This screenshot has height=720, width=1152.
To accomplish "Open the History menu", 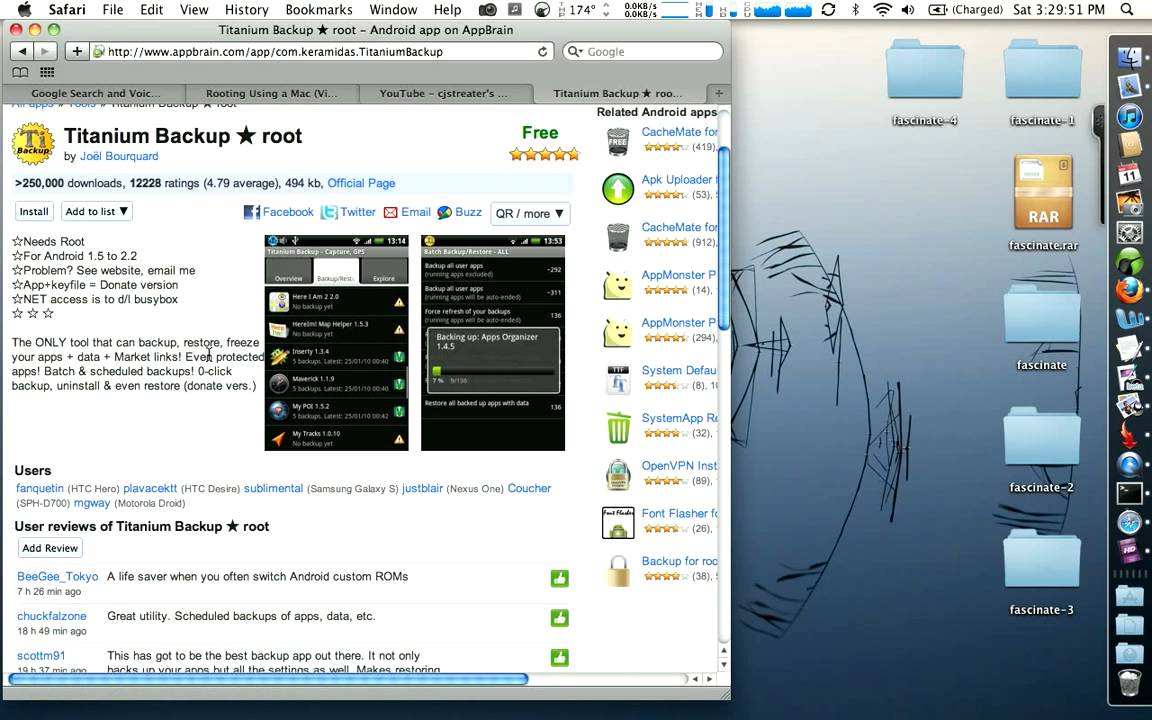I will (246, 10).
